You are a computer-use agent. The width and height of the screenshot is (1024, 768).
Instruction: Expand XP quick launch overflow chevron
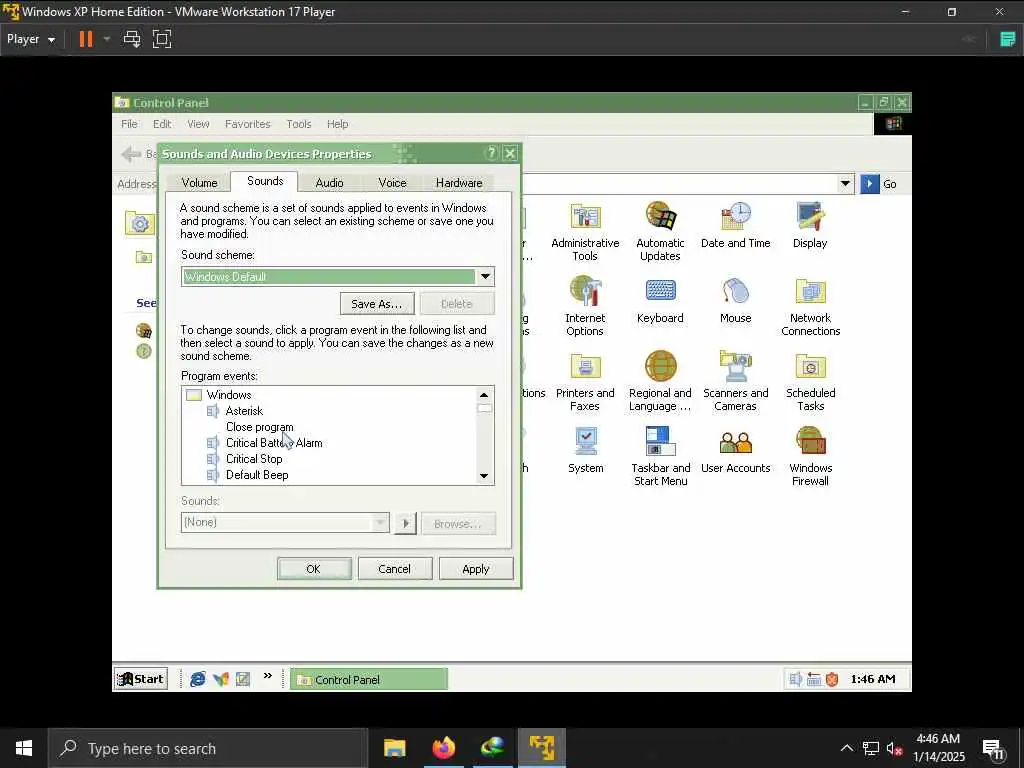(268, 677)
